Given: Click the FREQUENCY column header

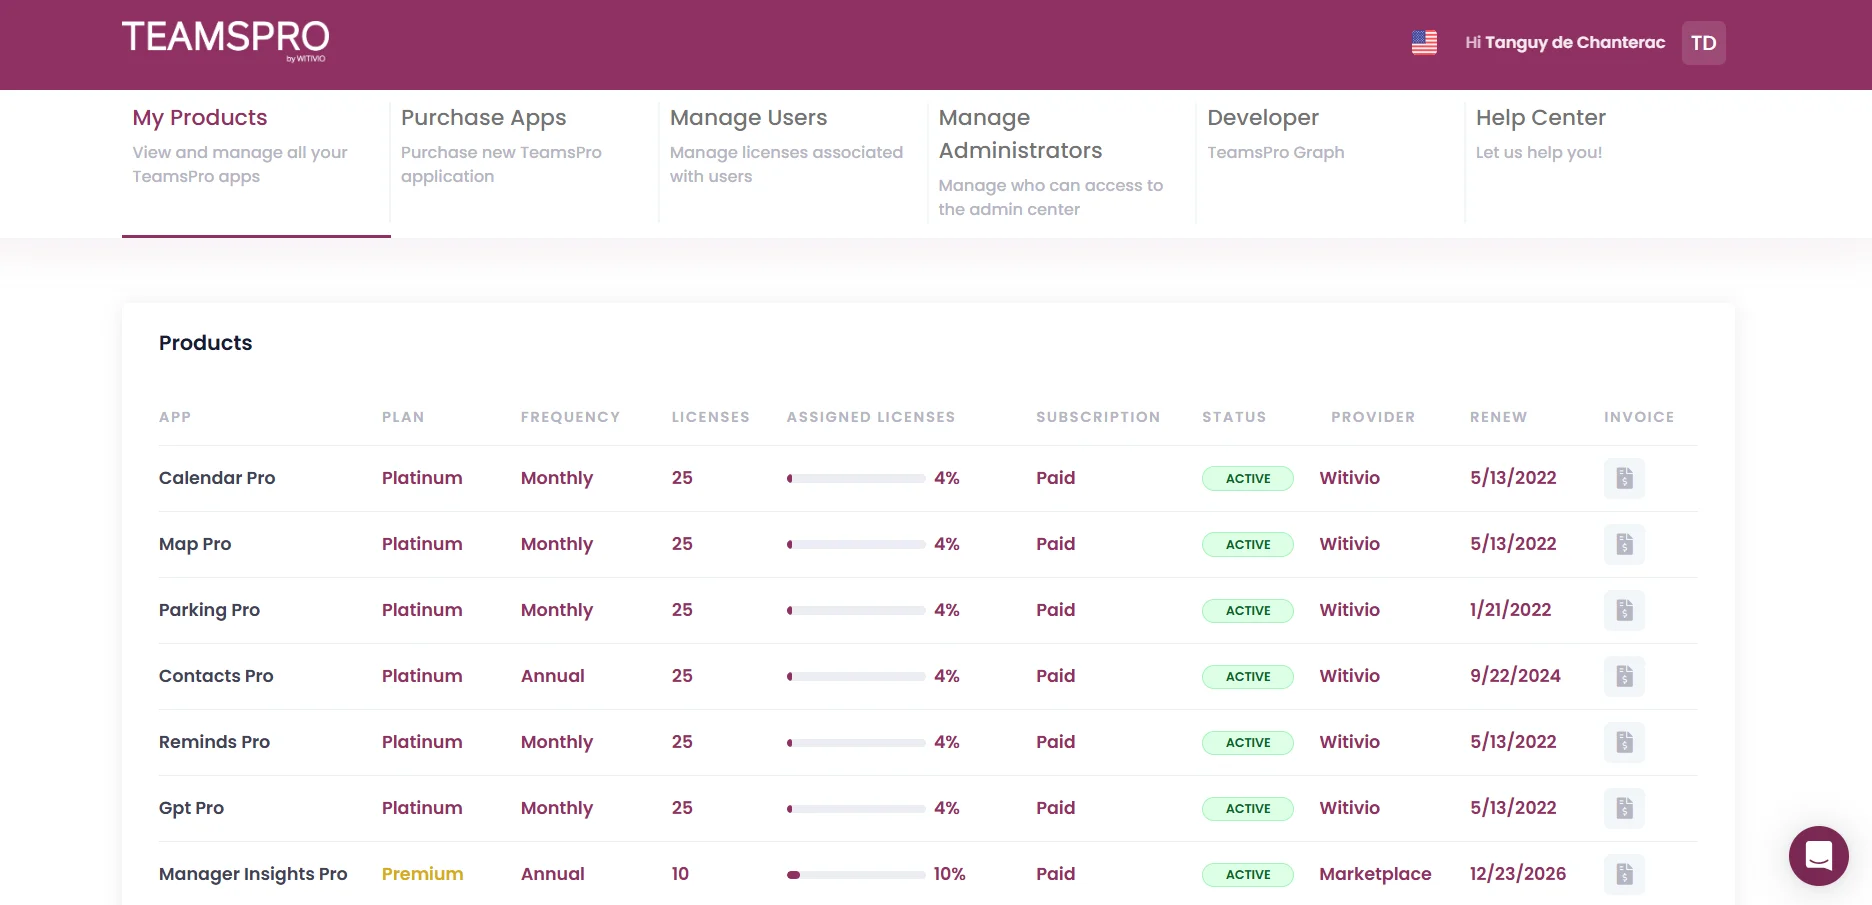Looking at the screenshot, I should 570,417.
